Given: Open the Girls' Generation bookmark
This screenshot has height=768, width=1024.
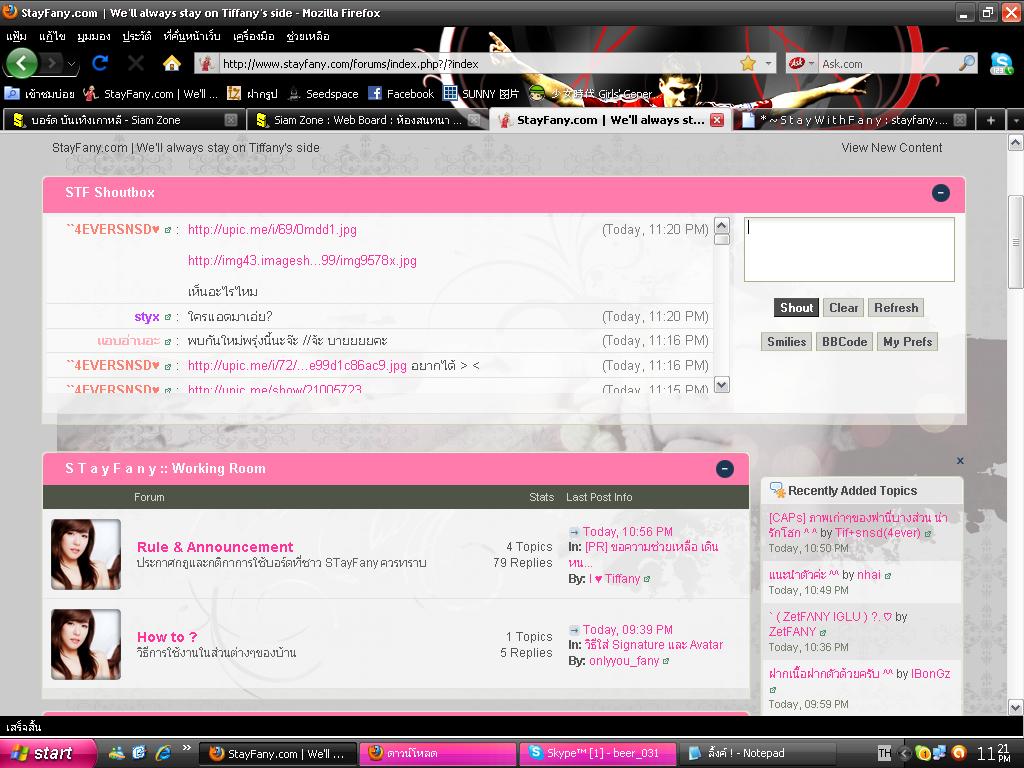Looking at the screenshot, I should point(590,94).
